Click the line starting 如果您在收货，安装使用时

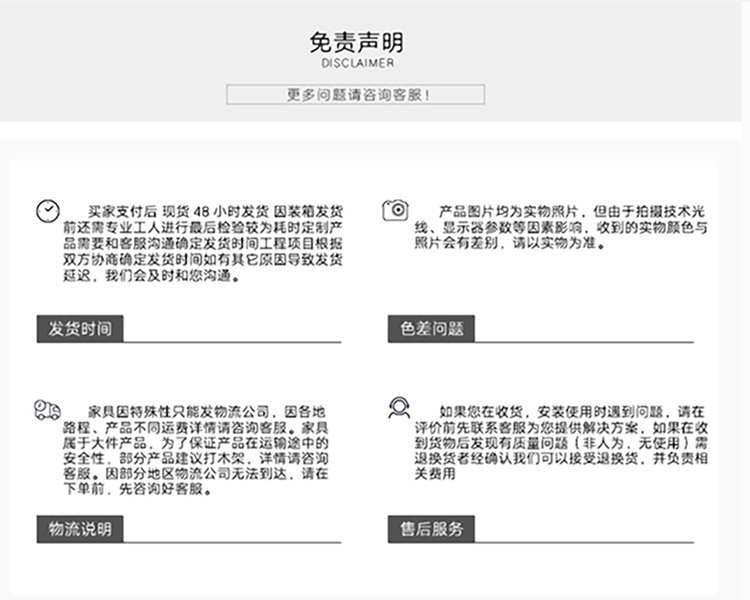[572, 411]
